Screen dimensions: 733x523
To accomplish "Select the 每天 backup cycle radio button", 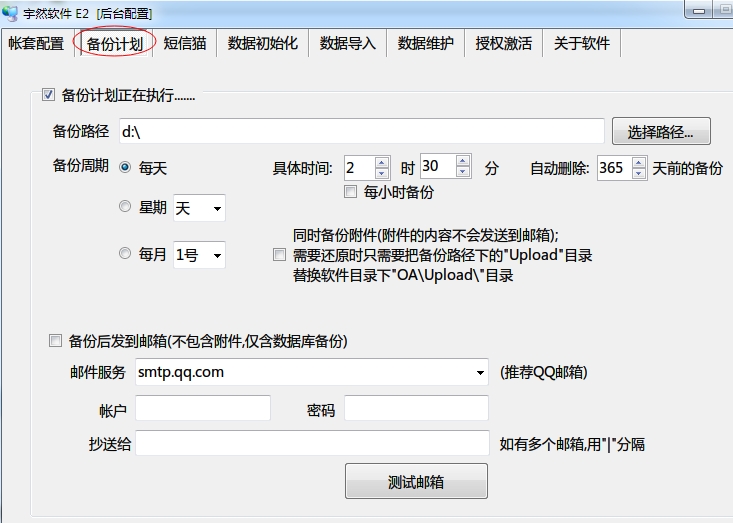I will 125,167.
